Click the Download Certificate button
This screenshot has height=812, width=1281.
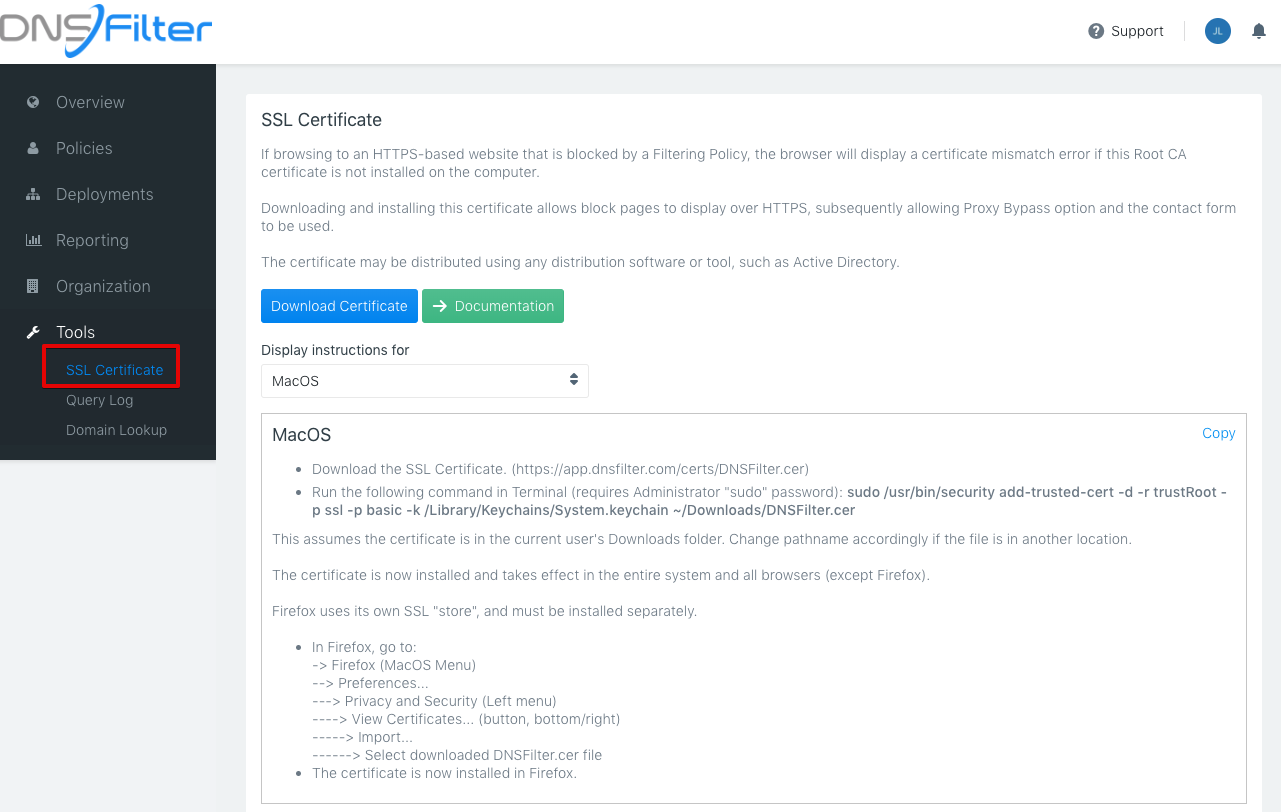(339, 306)
